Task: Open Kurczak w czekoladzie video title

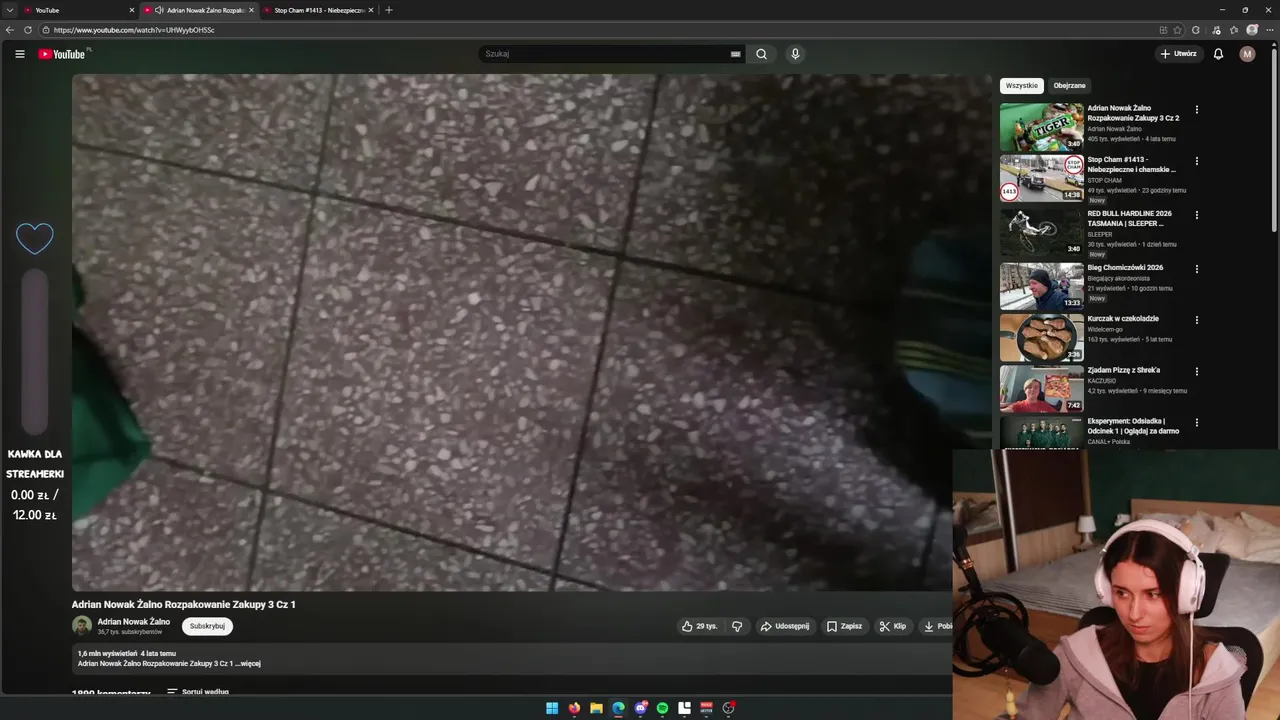Action: click(1123, 319)
